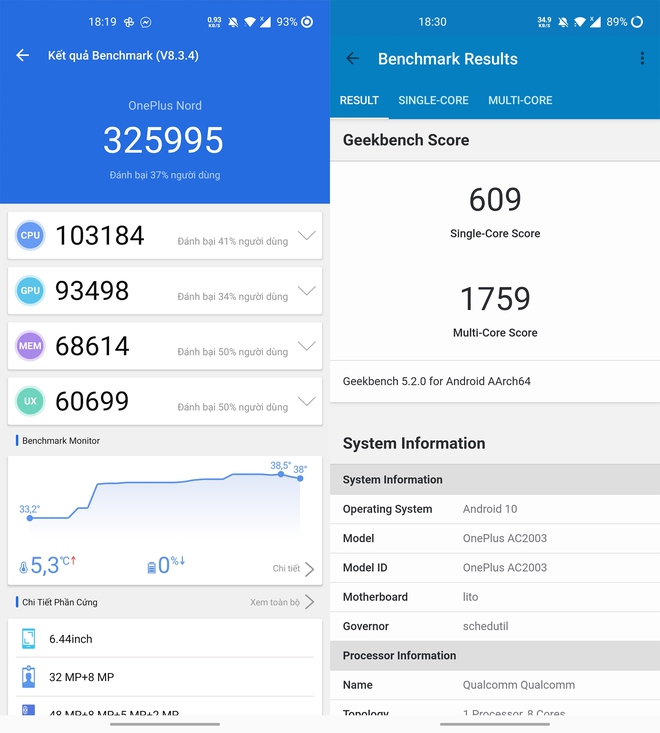Tap the MEM score badge icon
The width and height of the screenshot is (660, 733).
30,346
